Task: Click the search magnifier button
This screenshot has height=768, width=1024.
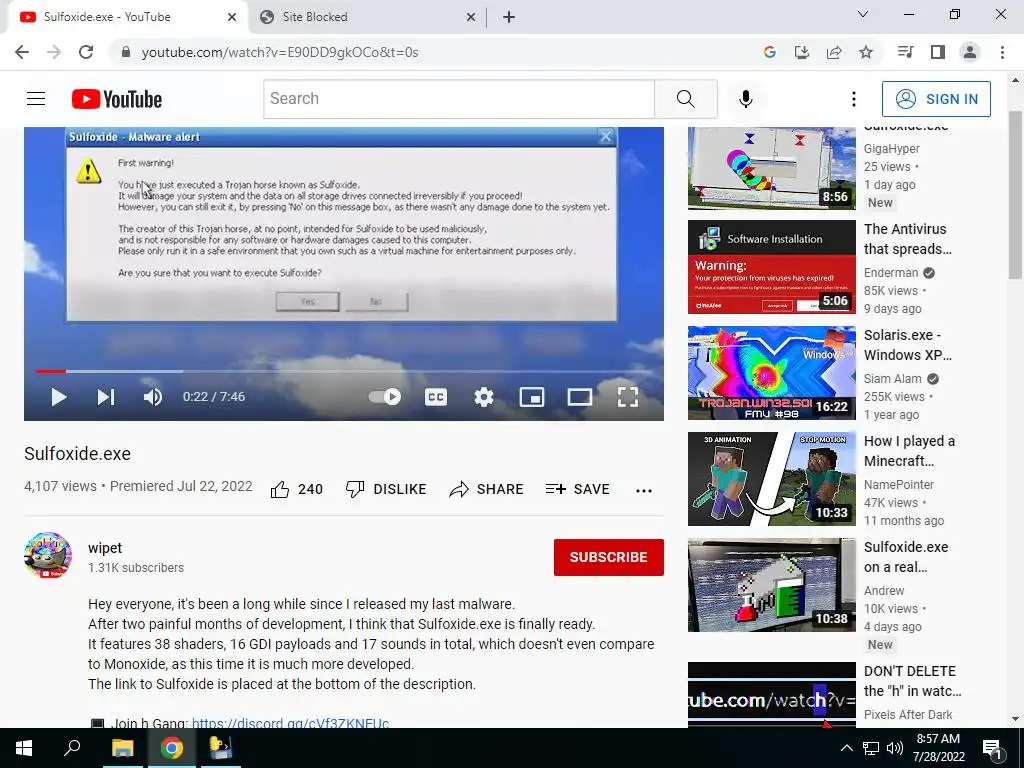Action: pyautogui.click(x=686, y=99)
